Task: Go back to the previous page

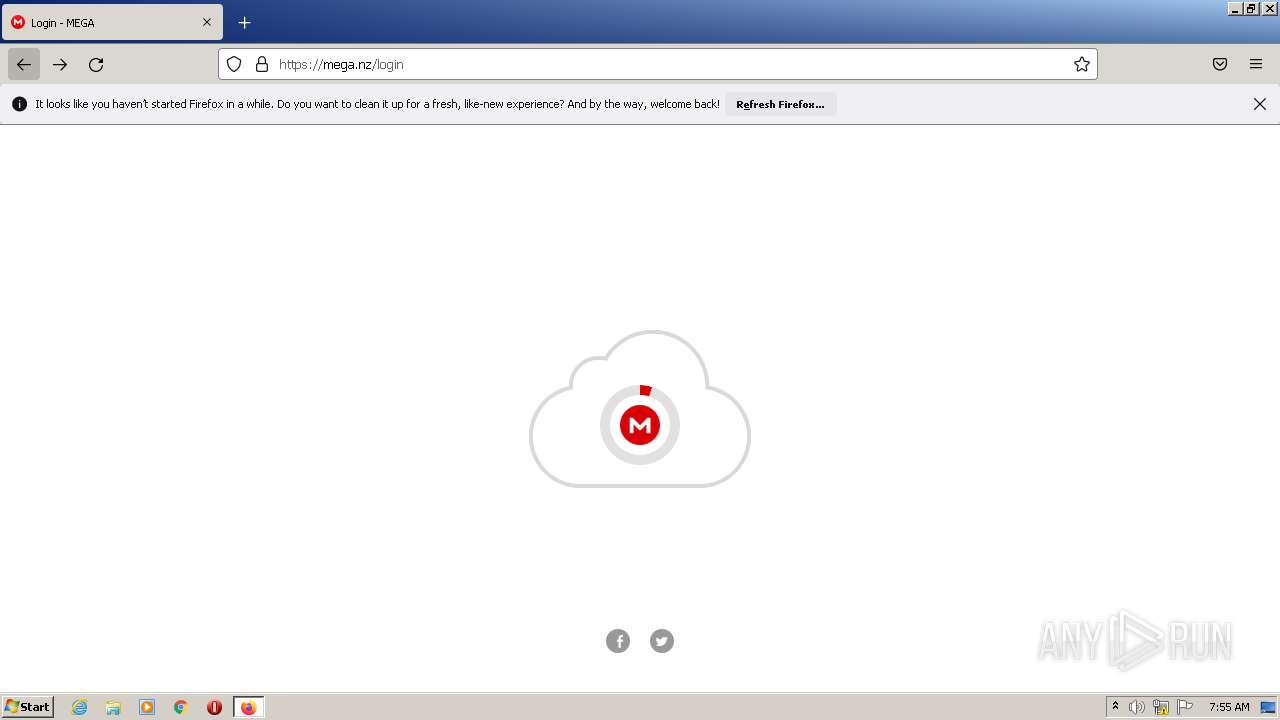Action: [x=24, y=64]
